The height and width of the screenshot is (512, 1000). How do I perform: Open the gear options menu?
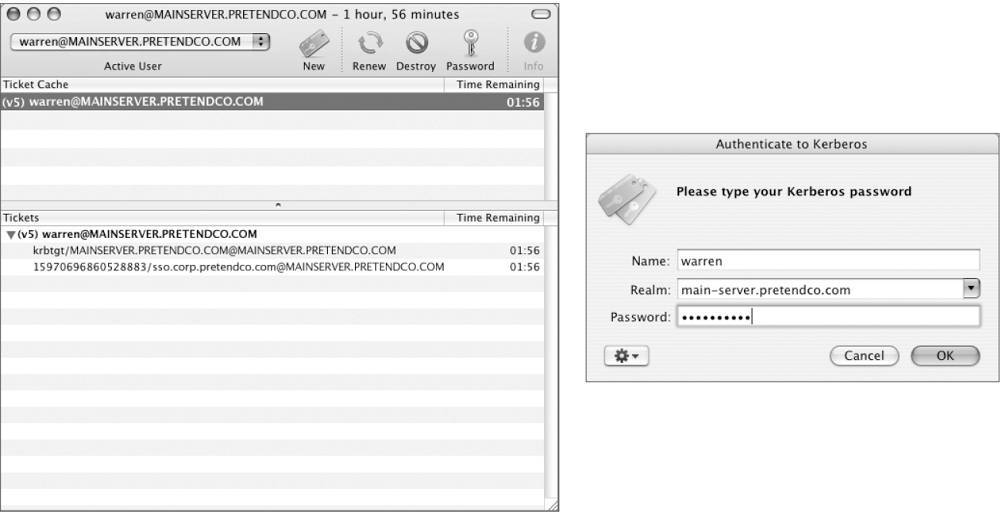pyautogui.click(x=626, y=356)
